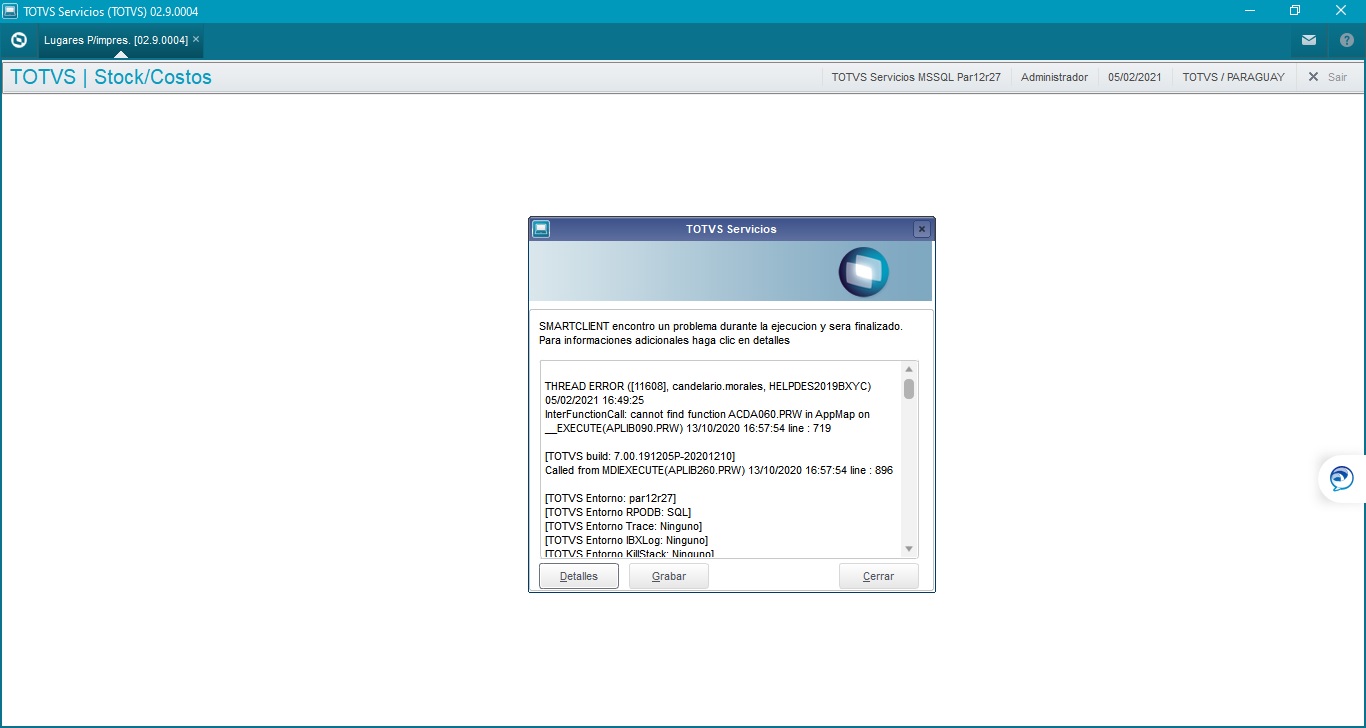The width and height of the screenshot is (1366, 728).
Task: Click the Grabar button
Action: (x=669, y=576)
